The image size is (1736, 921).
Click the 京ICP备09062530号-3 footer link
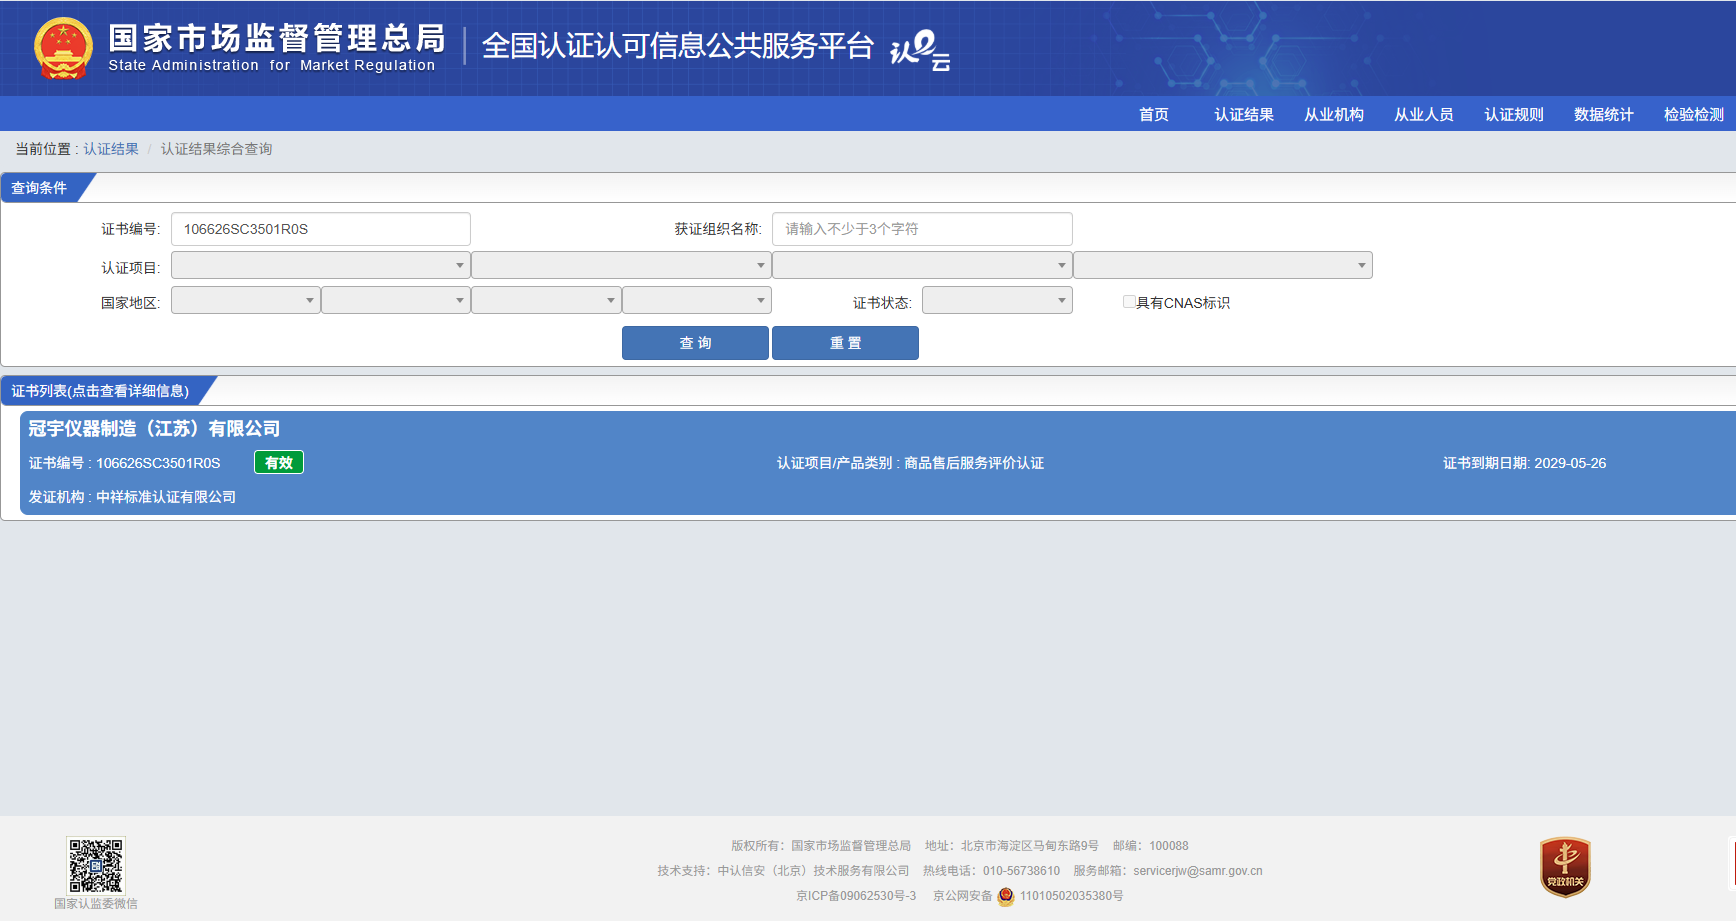coord(856,896)
